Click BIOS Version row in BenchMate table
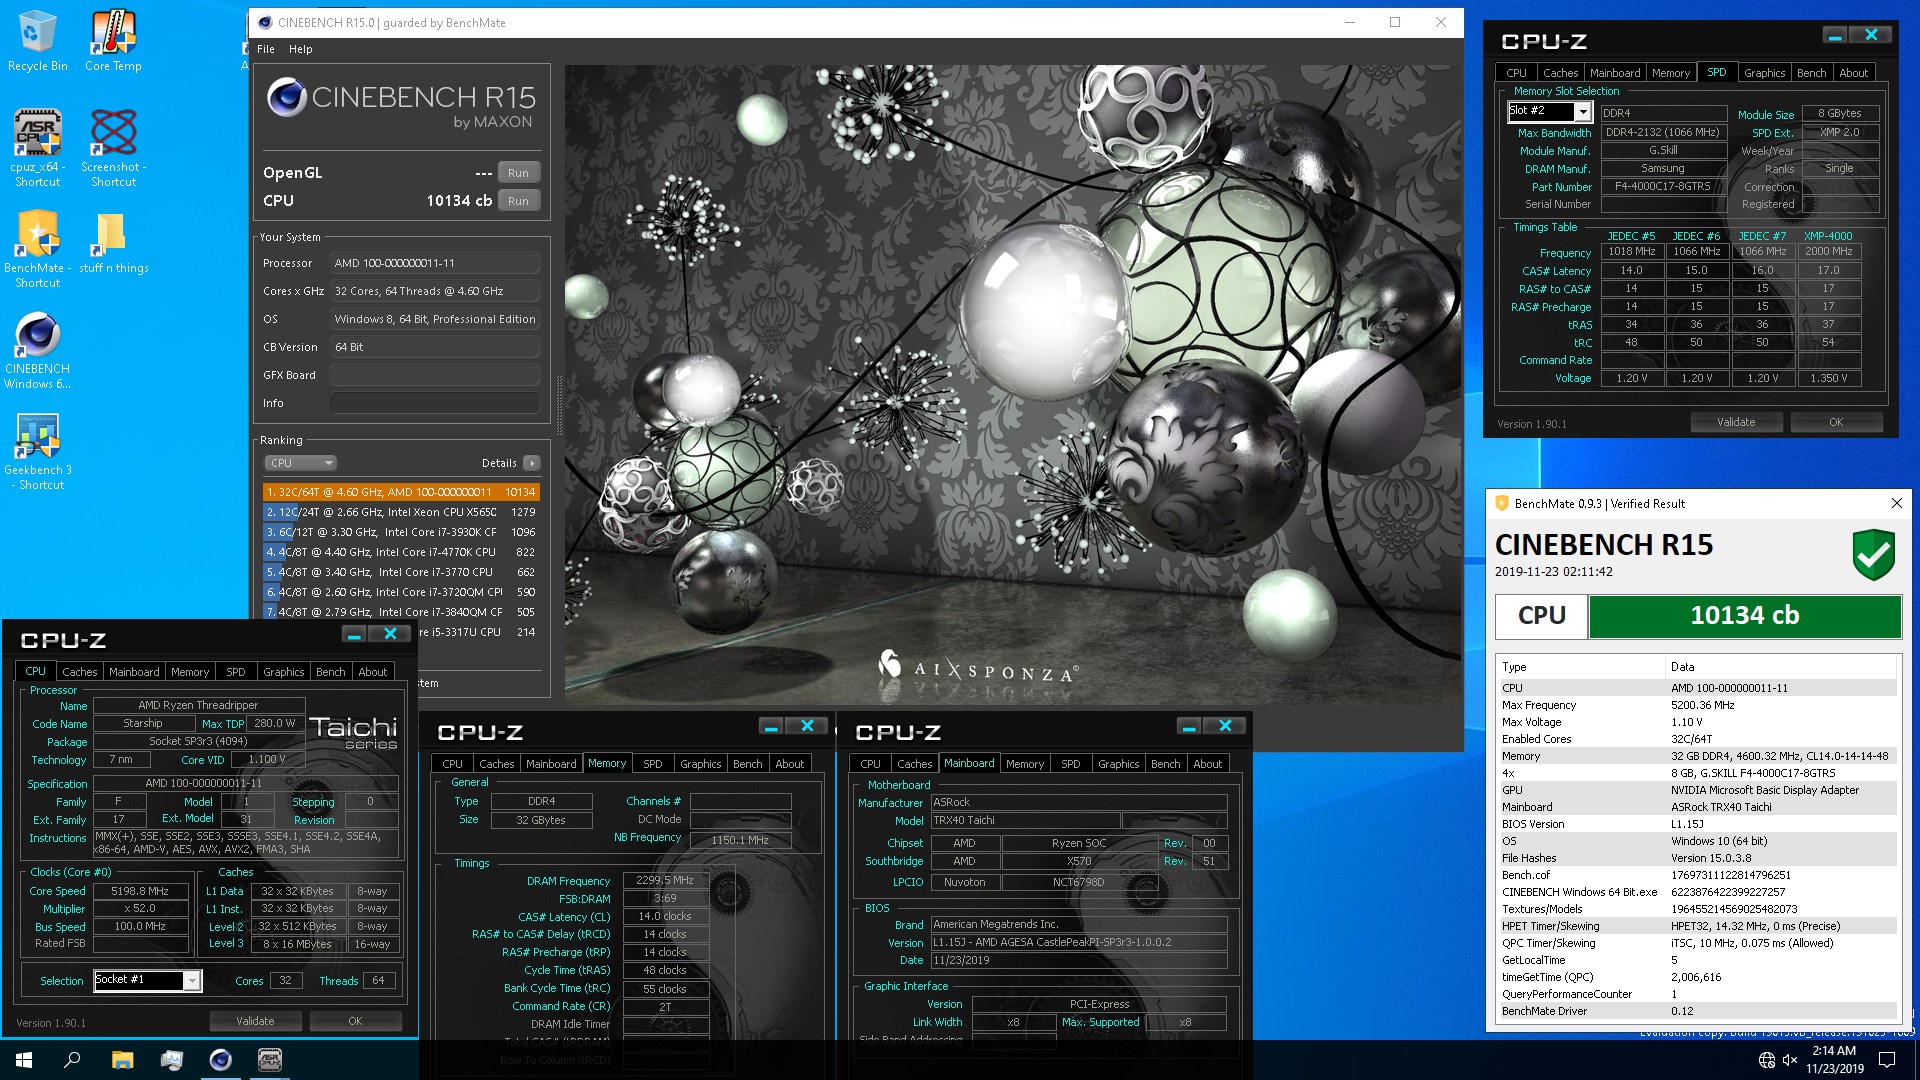Viewport: 1920px width, 1080px height. 1697,824
